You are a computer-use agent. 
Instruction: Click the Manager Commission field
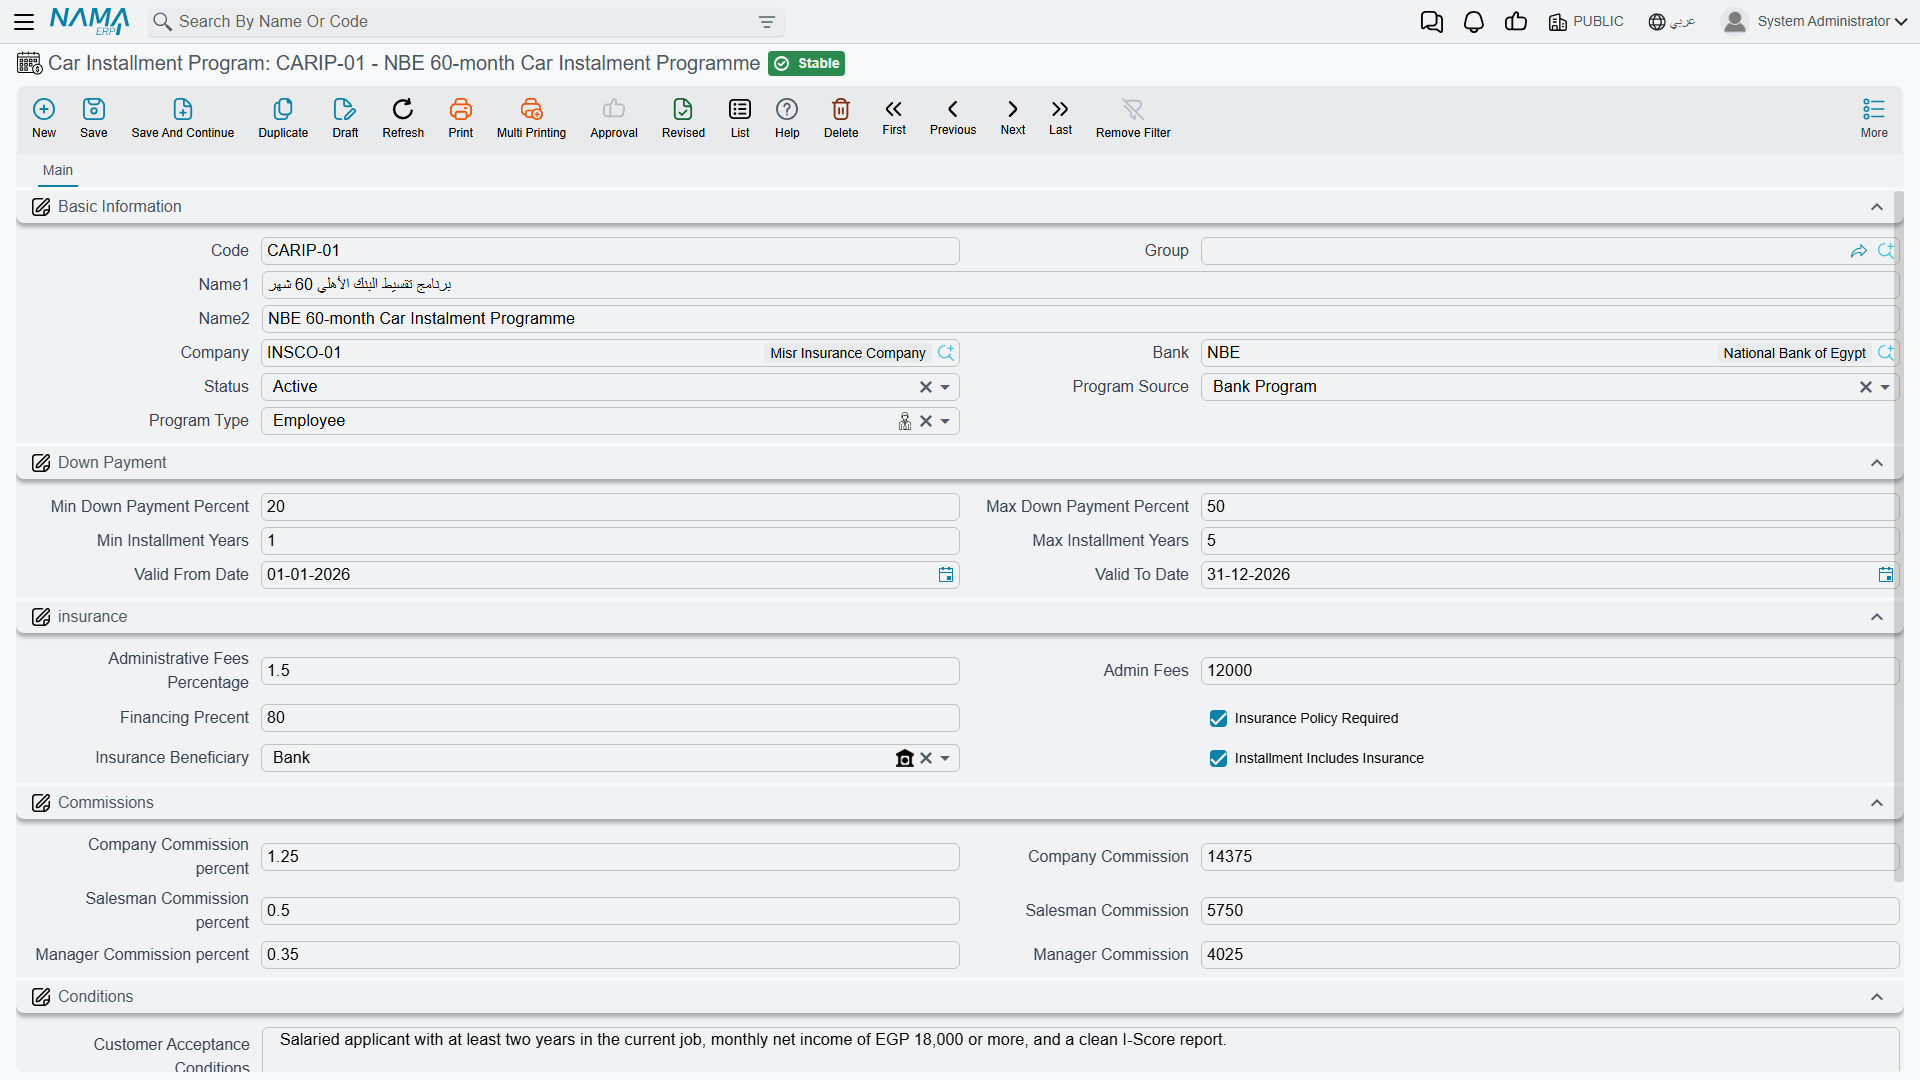(x=1550, y=955)
